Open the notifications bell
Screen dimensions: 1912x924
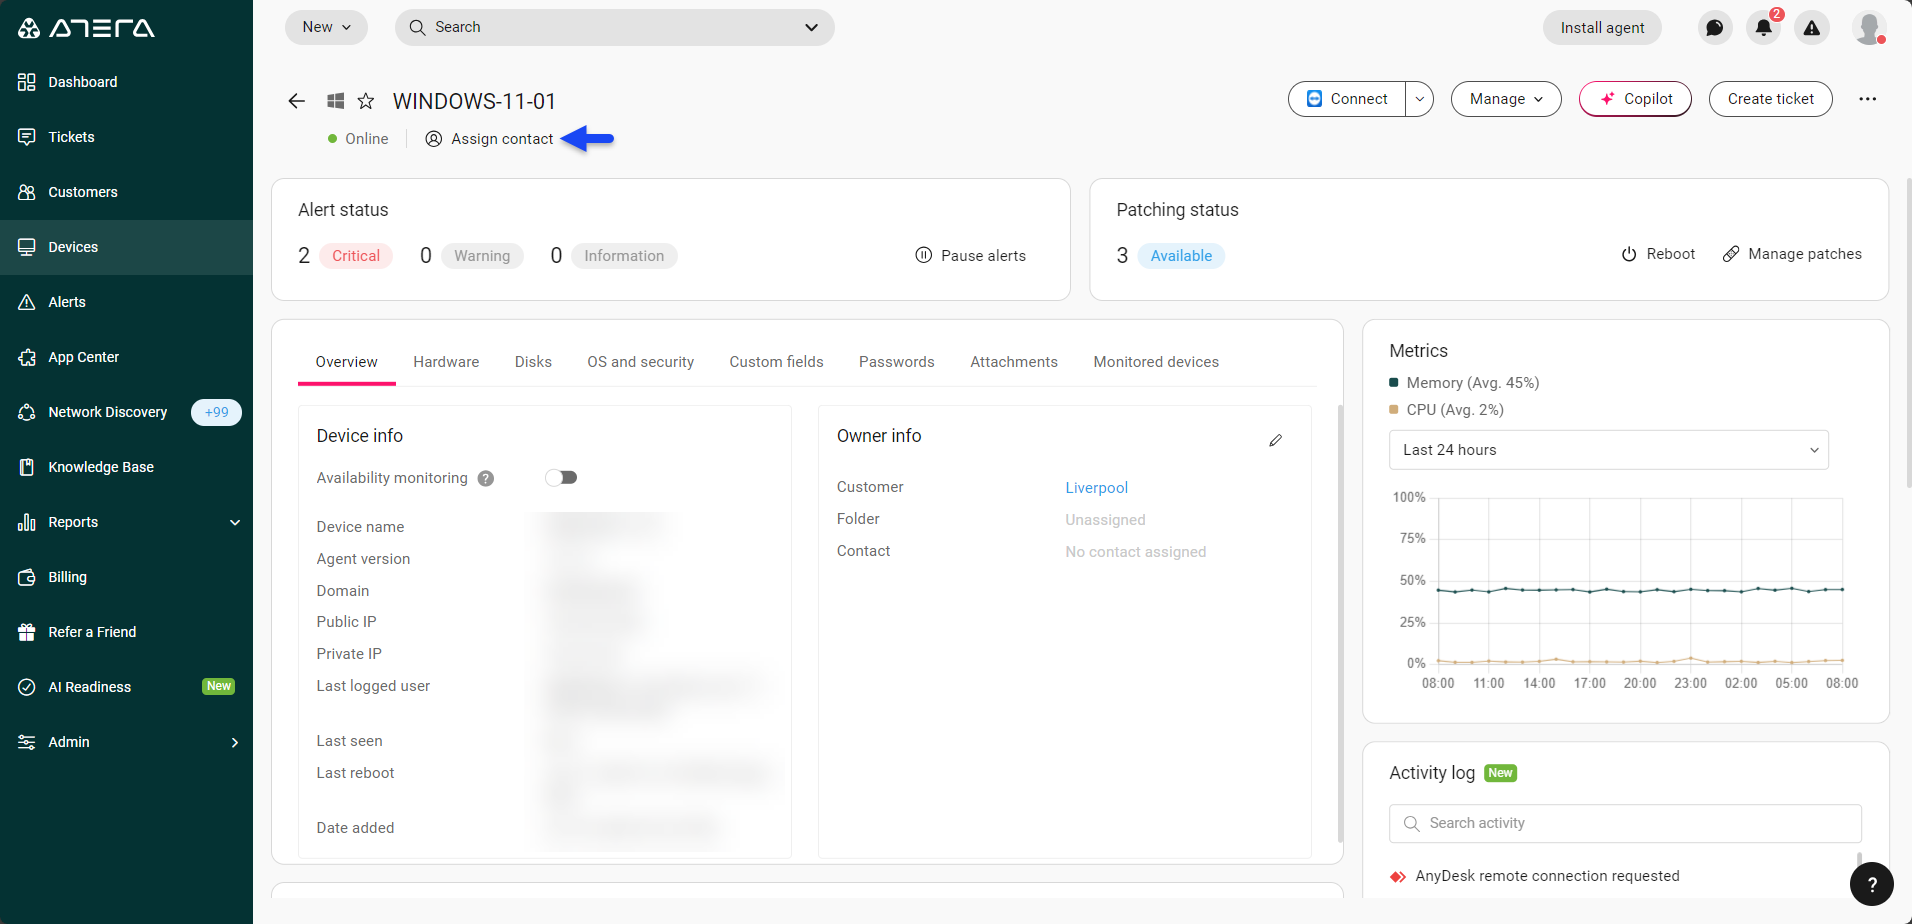click(x=1763, y=28)
